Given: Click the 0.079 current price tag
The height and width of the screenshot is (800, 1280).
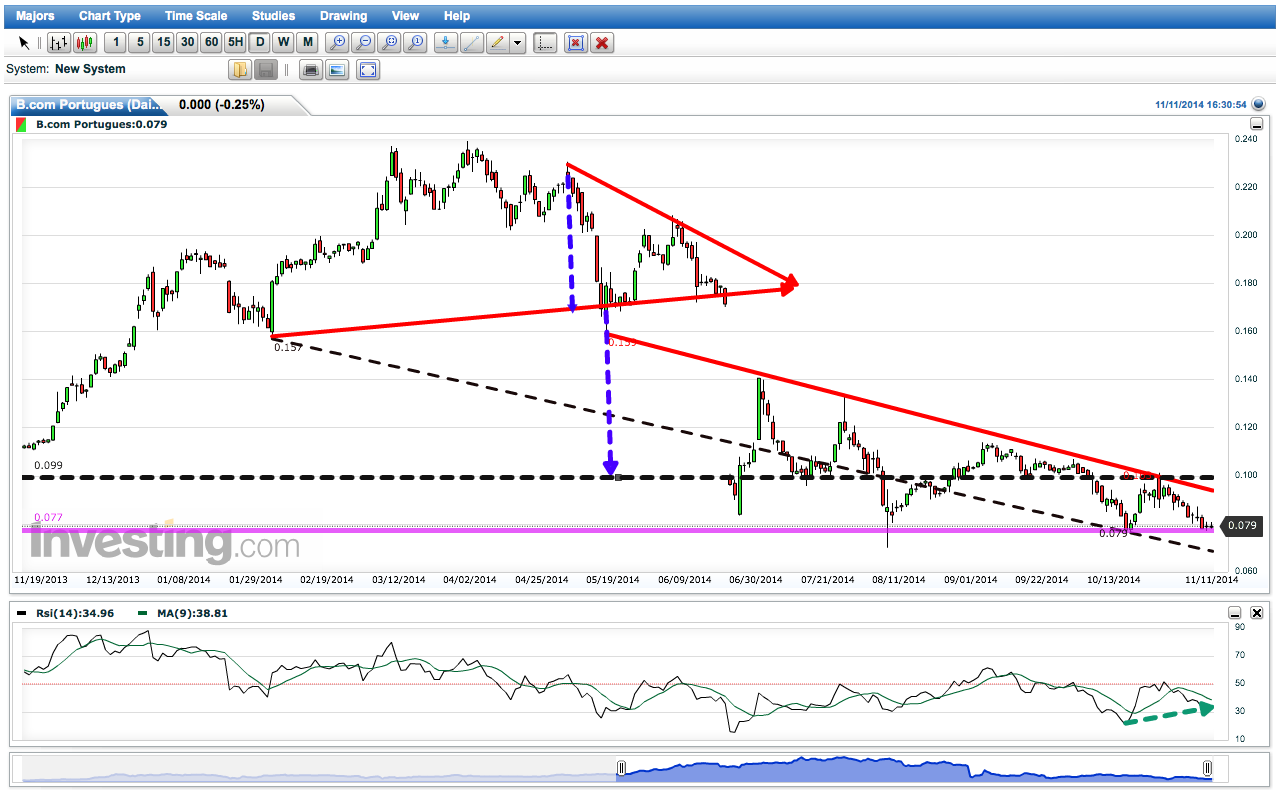Looking at the screenshot, I should [1241, 525].
